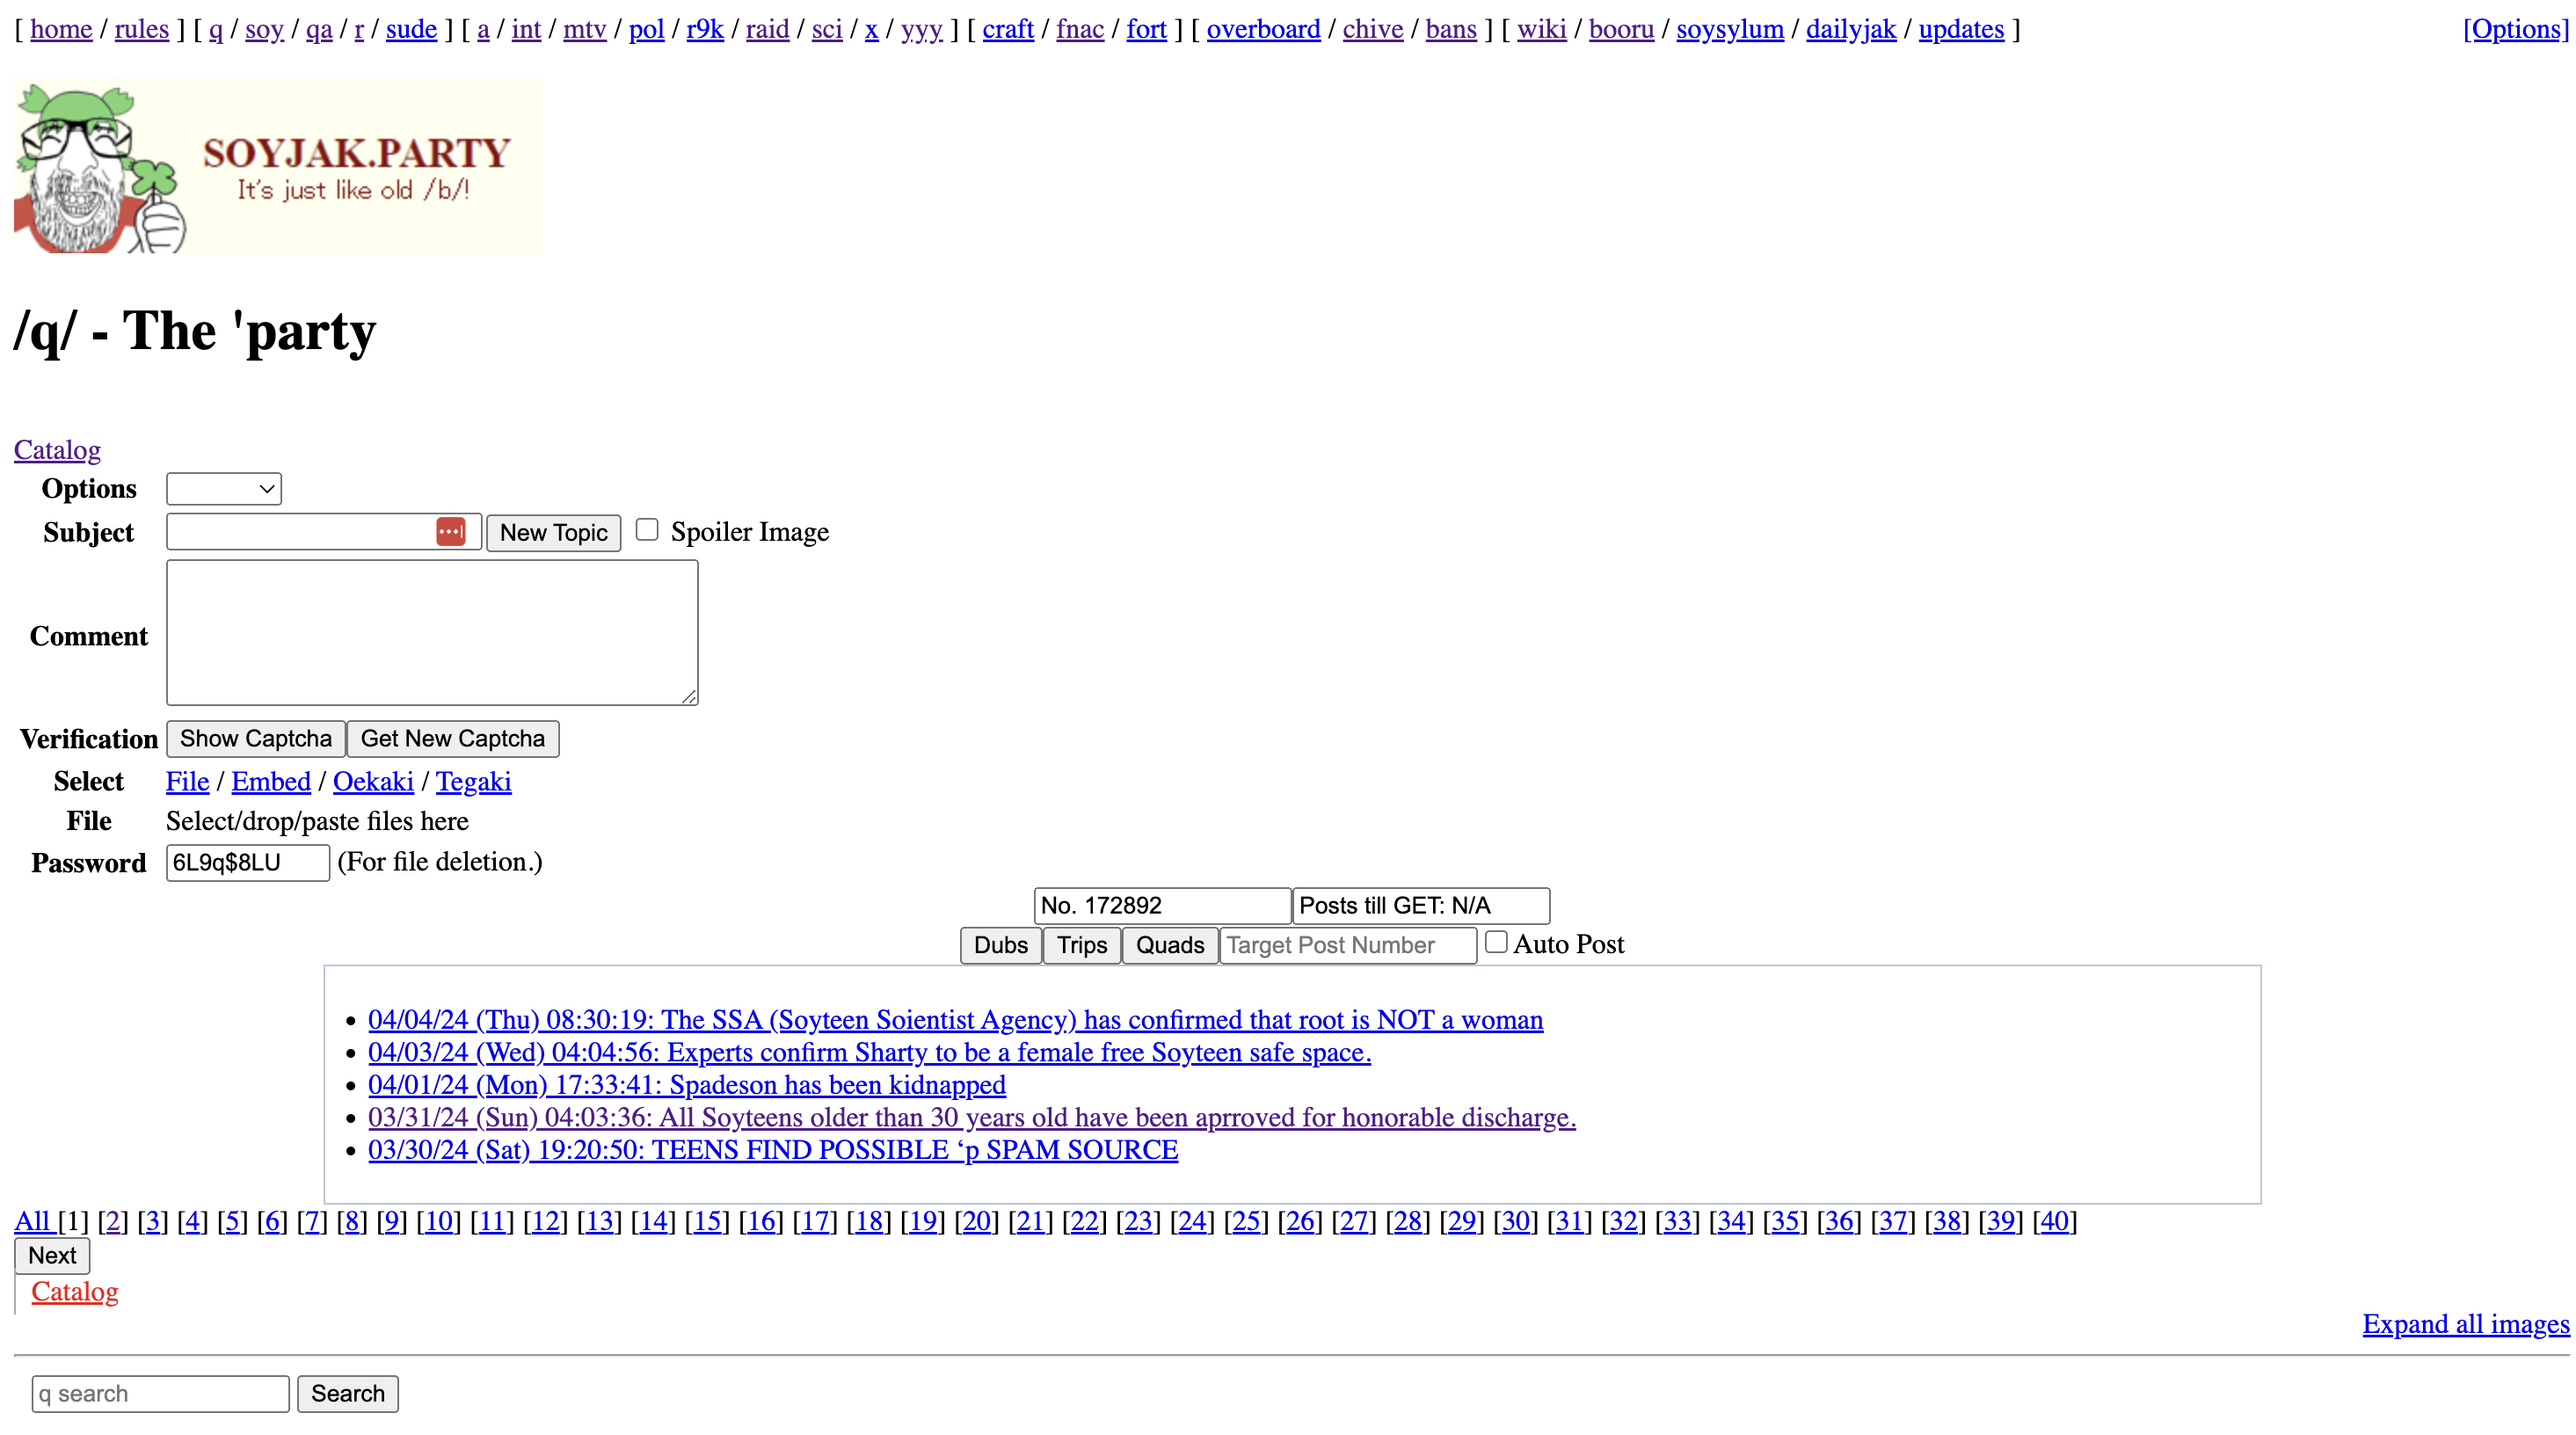Click Show Captcha button
This screenshot has height=1435, width=2576.
[x=255, y=739]
